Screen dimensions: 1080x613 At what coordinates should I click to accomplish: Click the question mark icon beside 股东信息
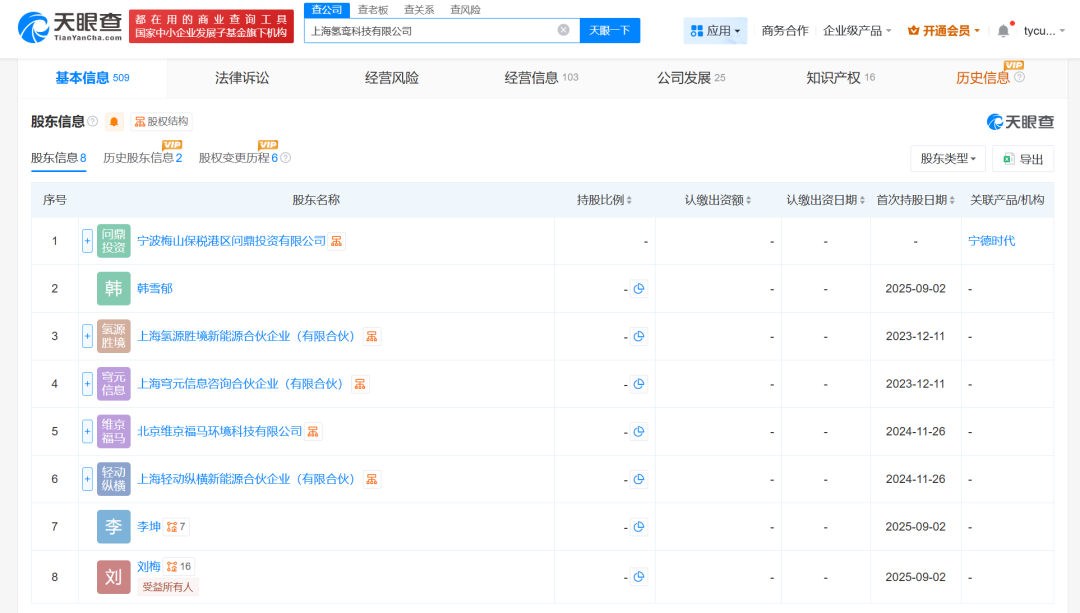click(91, 120)
